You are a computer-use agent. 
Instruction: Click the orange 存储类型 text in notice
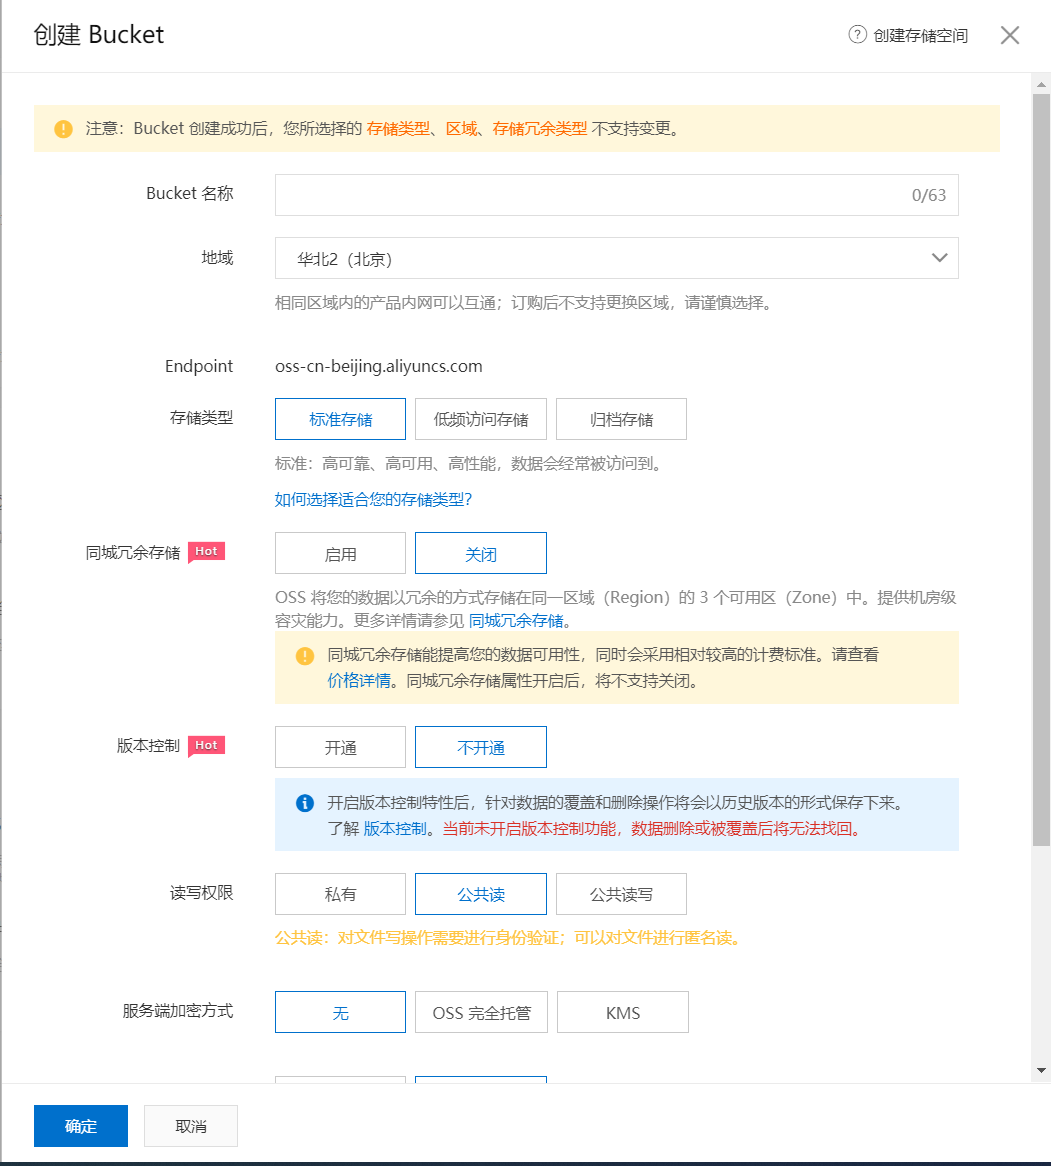coord(398,129)
